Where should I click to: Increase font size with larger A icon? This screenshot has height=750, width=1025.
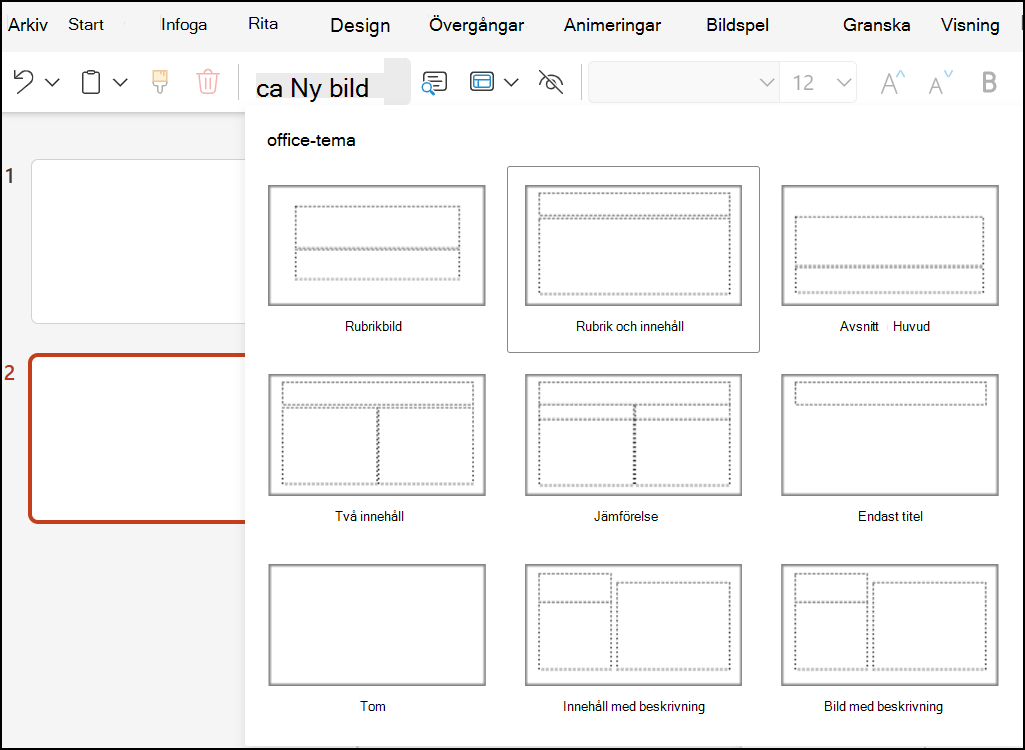click(893, 82)
